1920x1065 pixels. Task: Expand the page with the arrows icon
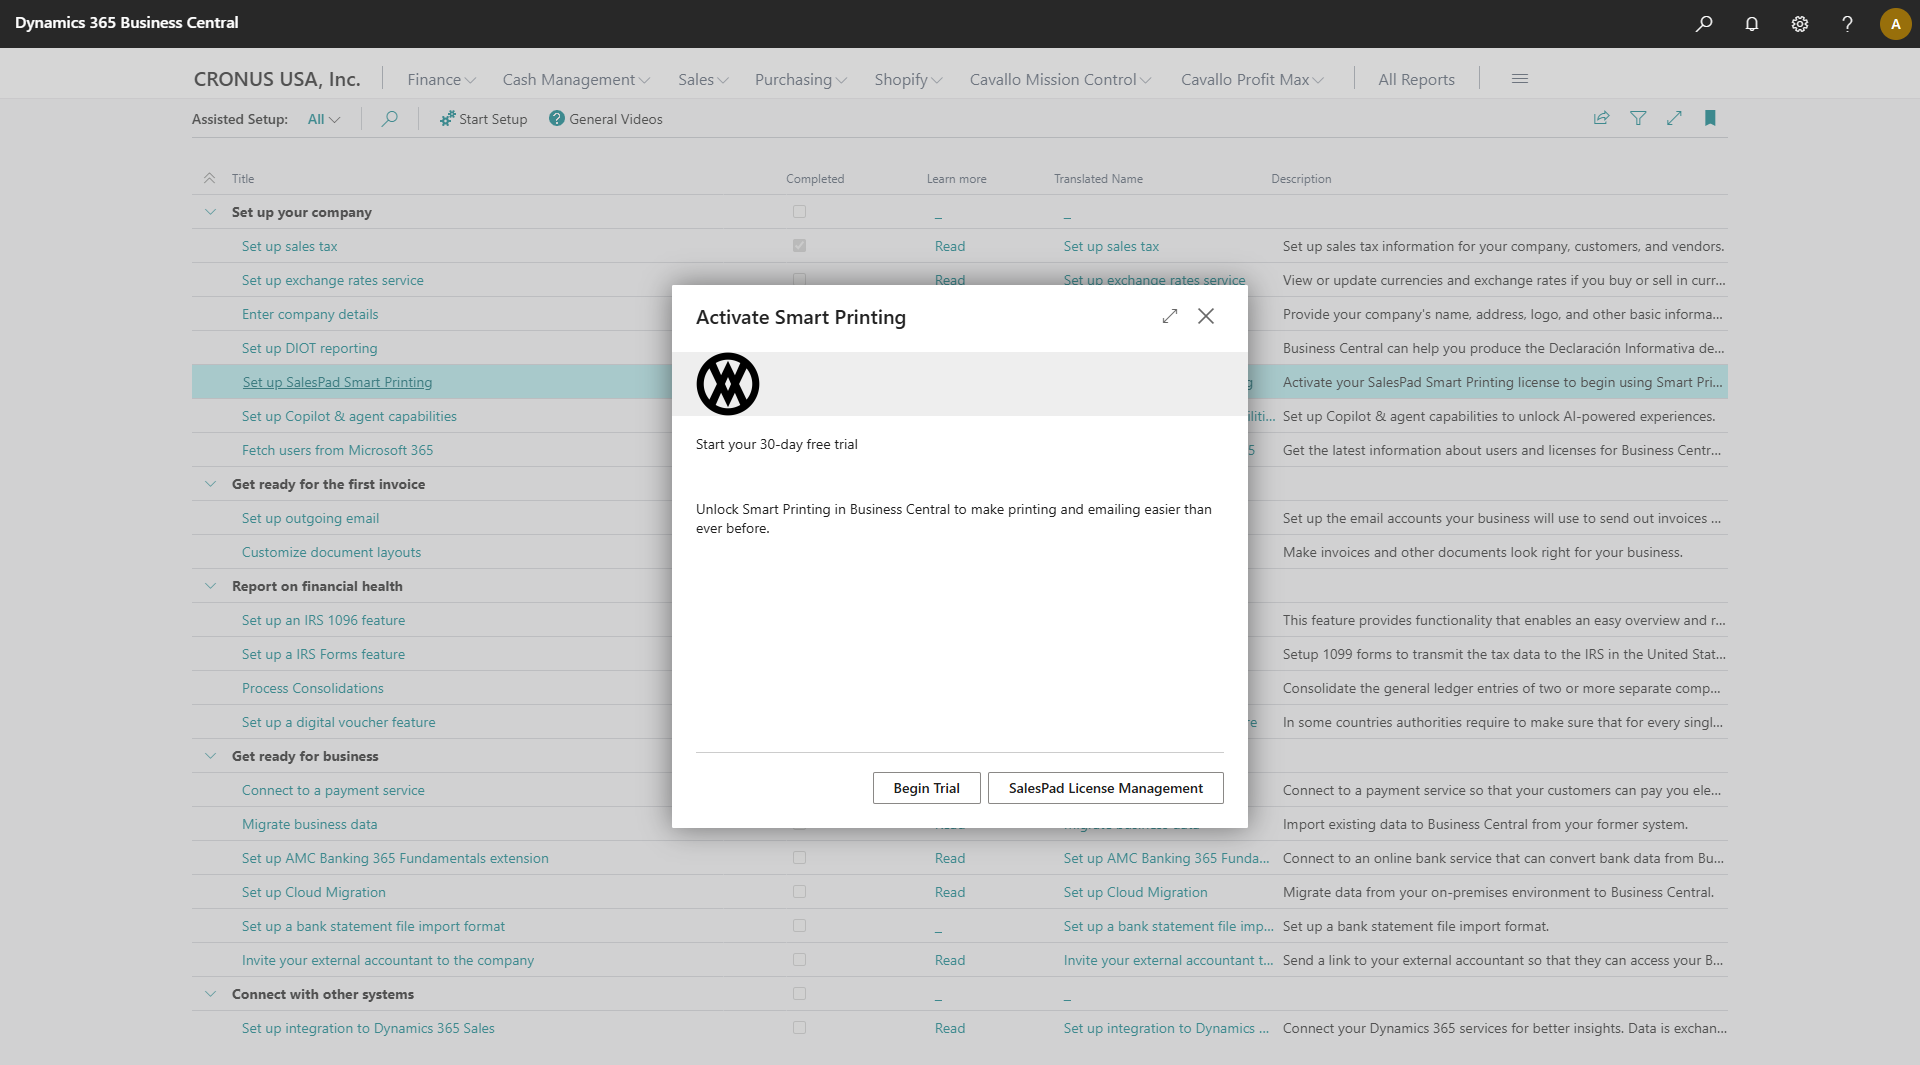[x=1674, y=118]
